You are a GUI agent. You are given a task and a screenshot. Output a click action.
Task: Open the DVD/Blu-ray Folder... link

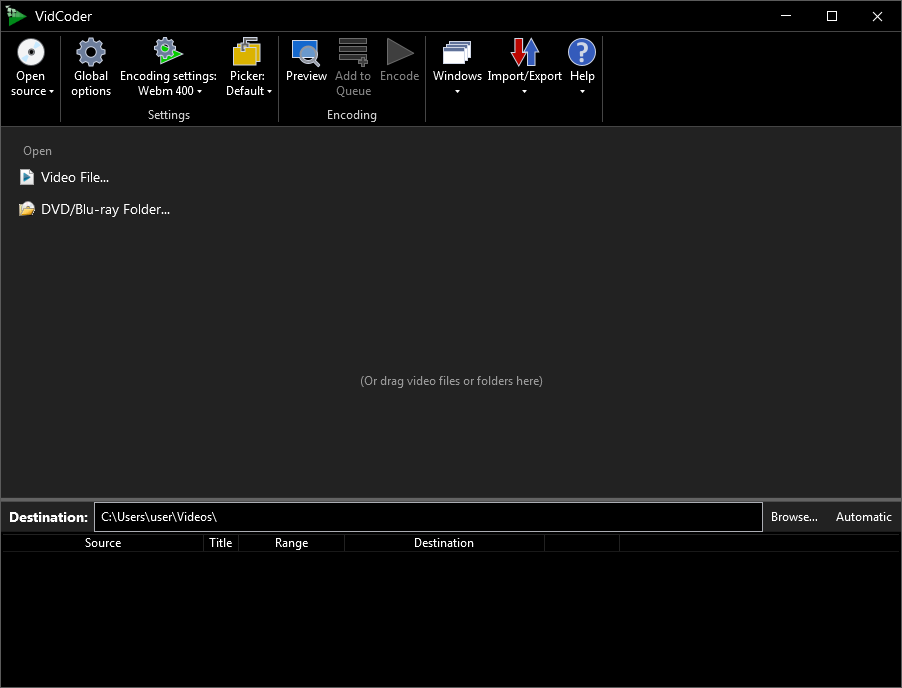tap(105, 209)
